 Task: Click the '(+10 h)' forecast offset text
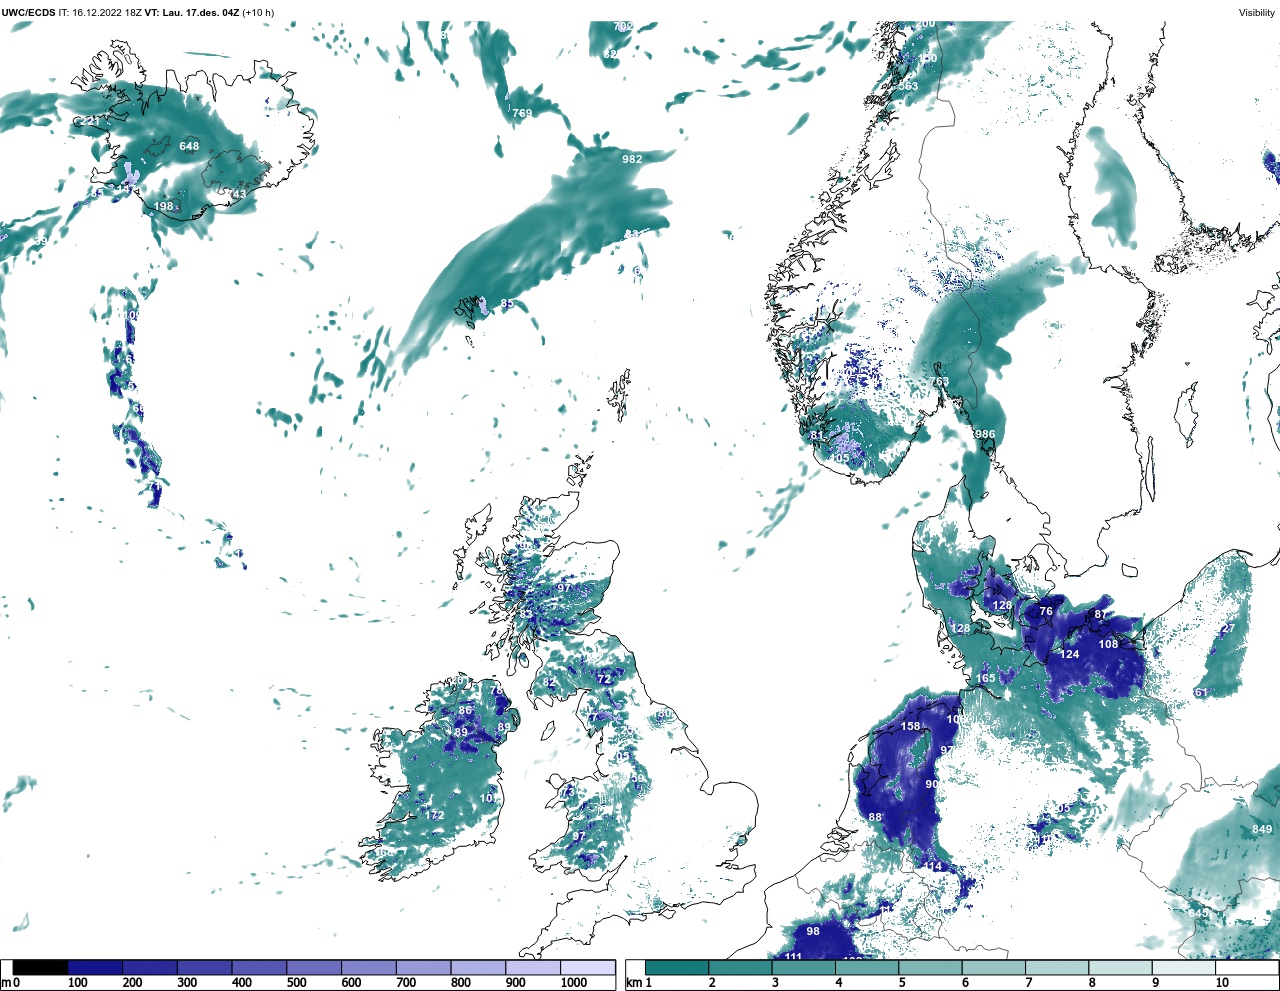click(259, 13)
